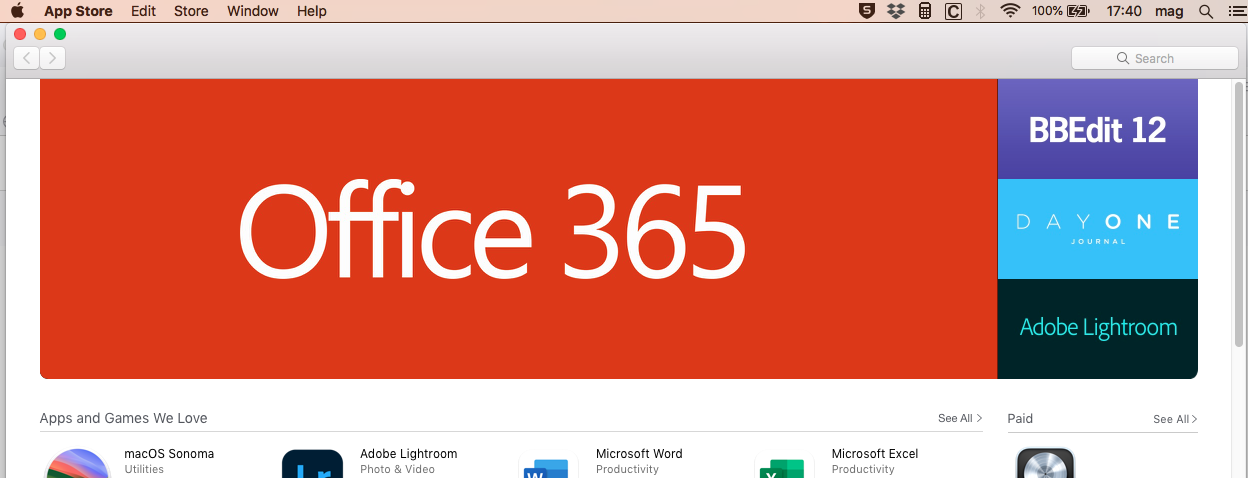Open the BBEdit 12 banner
1248x478 pixels.
point(1097,129)
